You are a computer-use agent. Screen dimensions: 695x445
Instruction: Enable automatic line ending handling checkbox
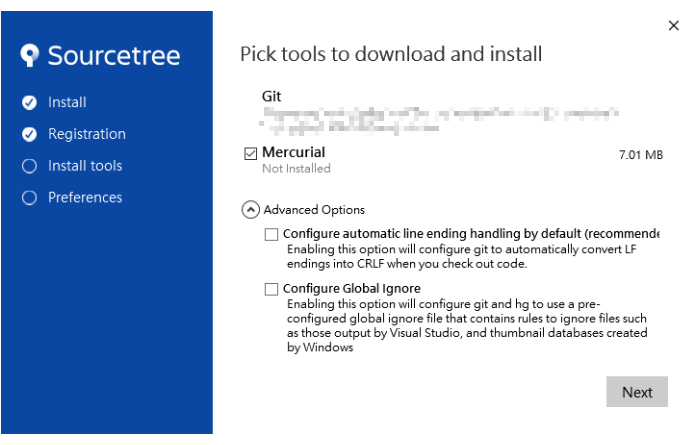tap(271, 234)
